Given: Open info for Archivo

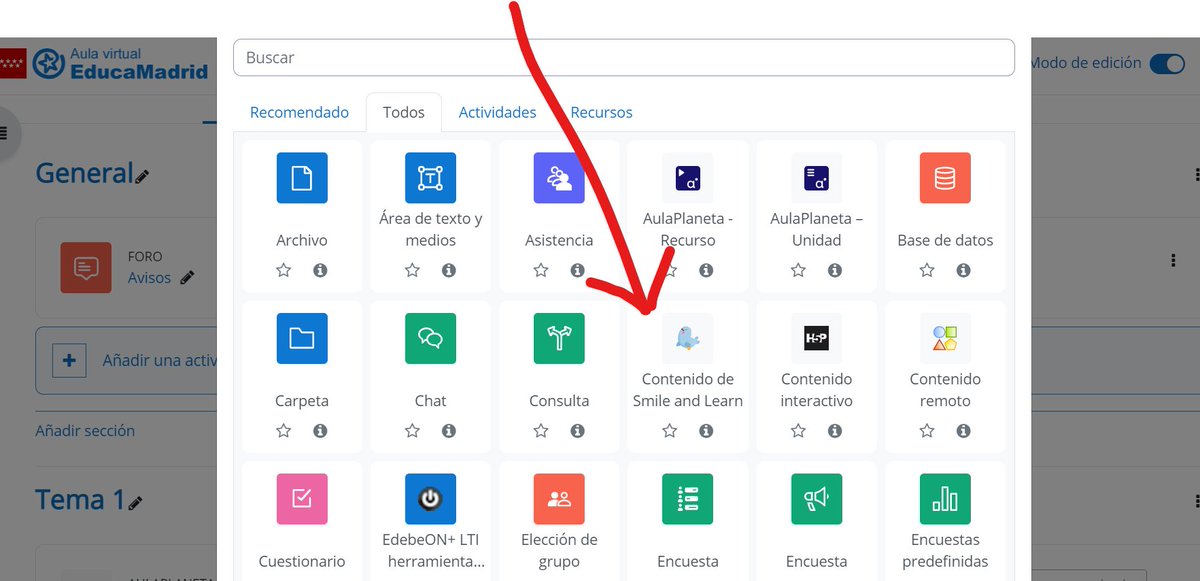Looking at the screenshot, I should pyautogui.click(x=320, y=270).
